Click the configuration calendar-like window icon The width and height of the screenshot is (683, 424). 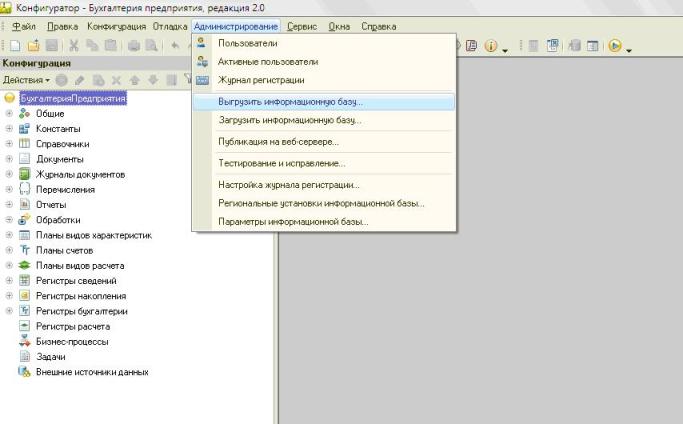point(592,45)
